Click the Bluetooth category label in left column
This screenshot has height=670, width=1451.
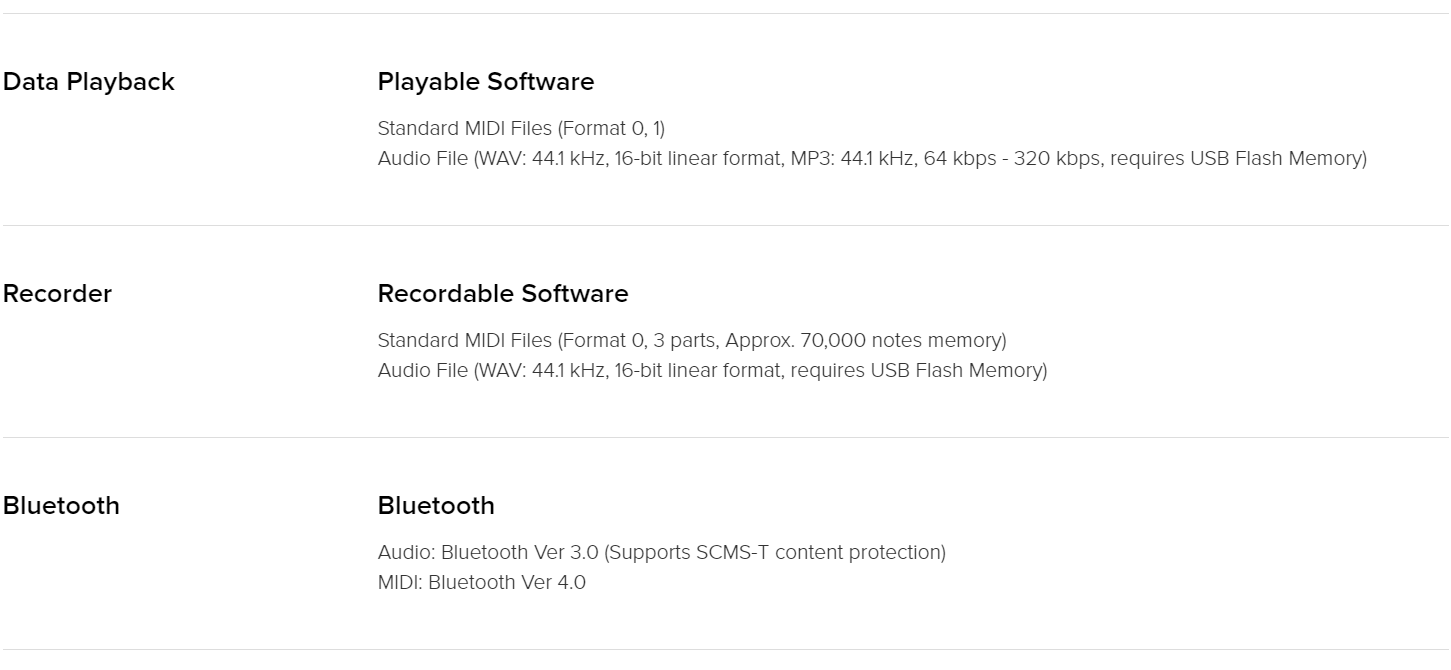[x=61, y=506]
